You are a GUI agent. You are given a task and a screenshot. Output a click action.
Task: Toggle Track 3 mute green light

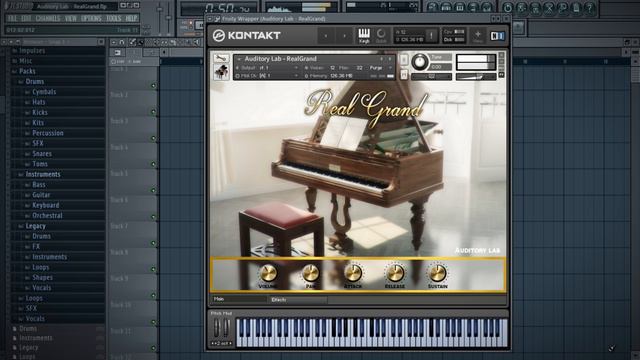click(x=153, y=138)
